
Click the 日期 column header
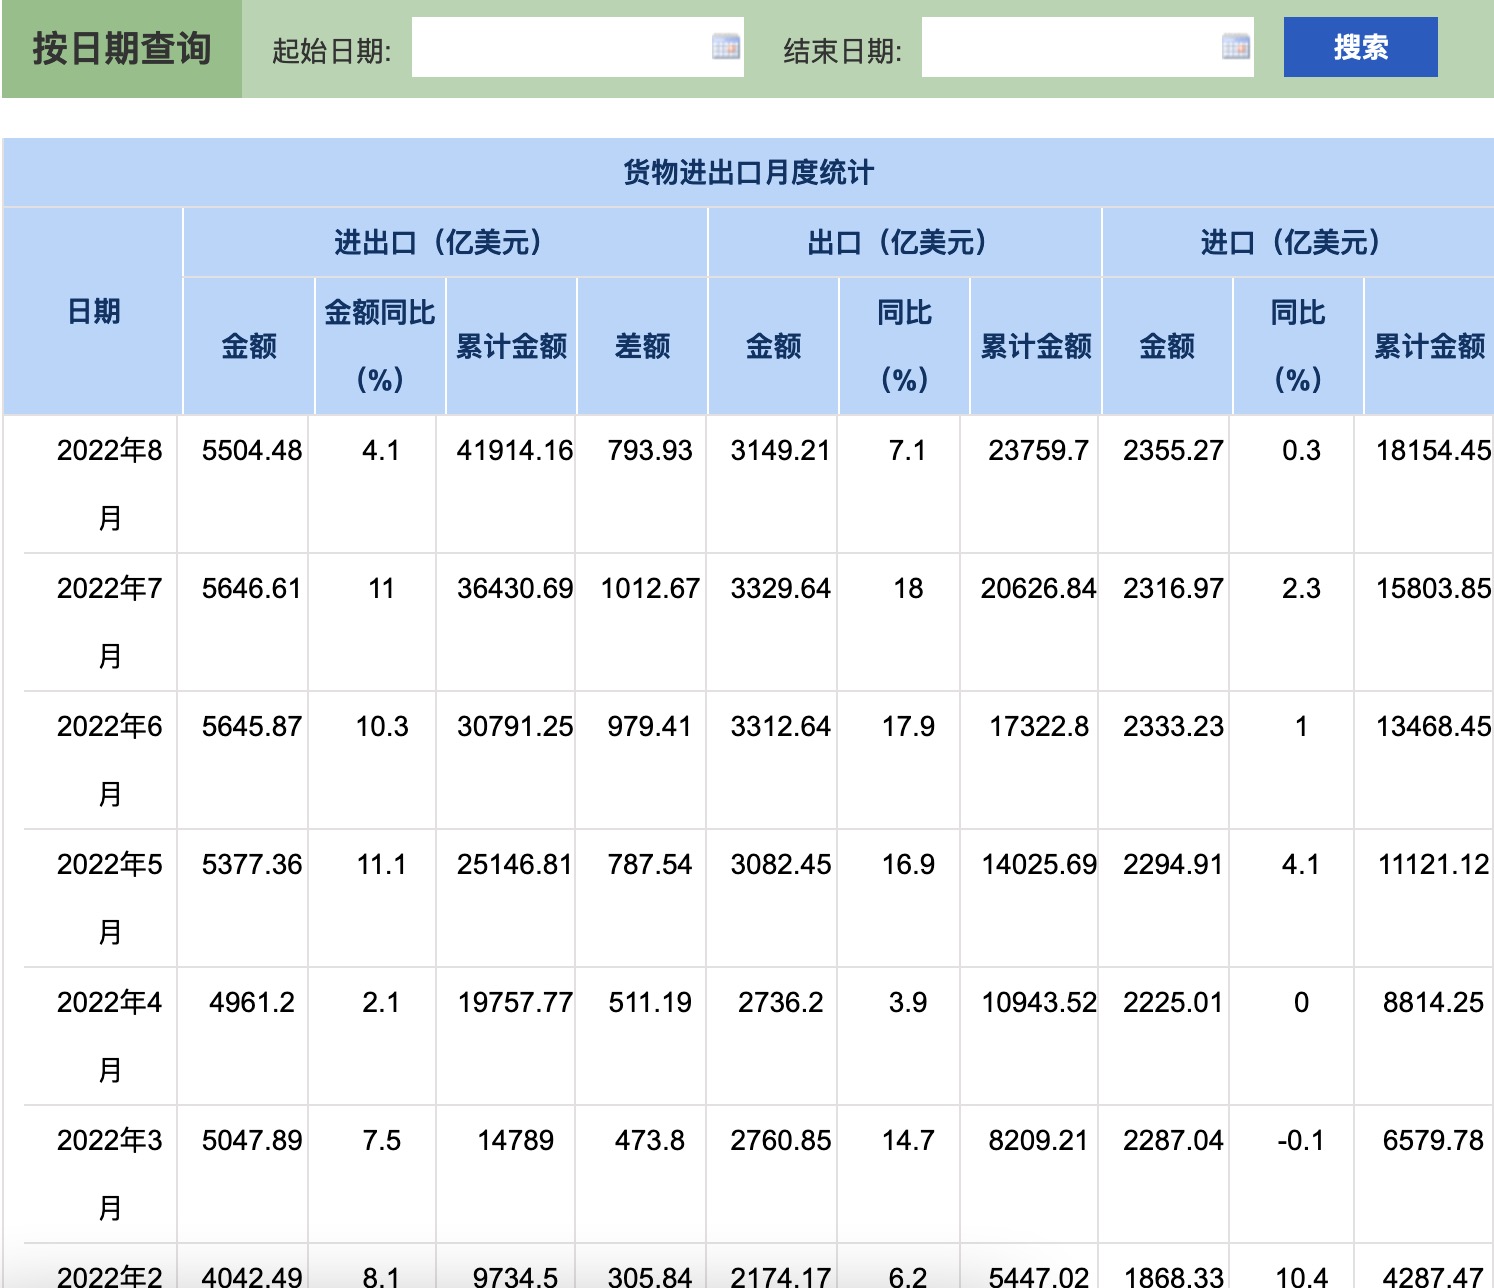tap(93, 311)
